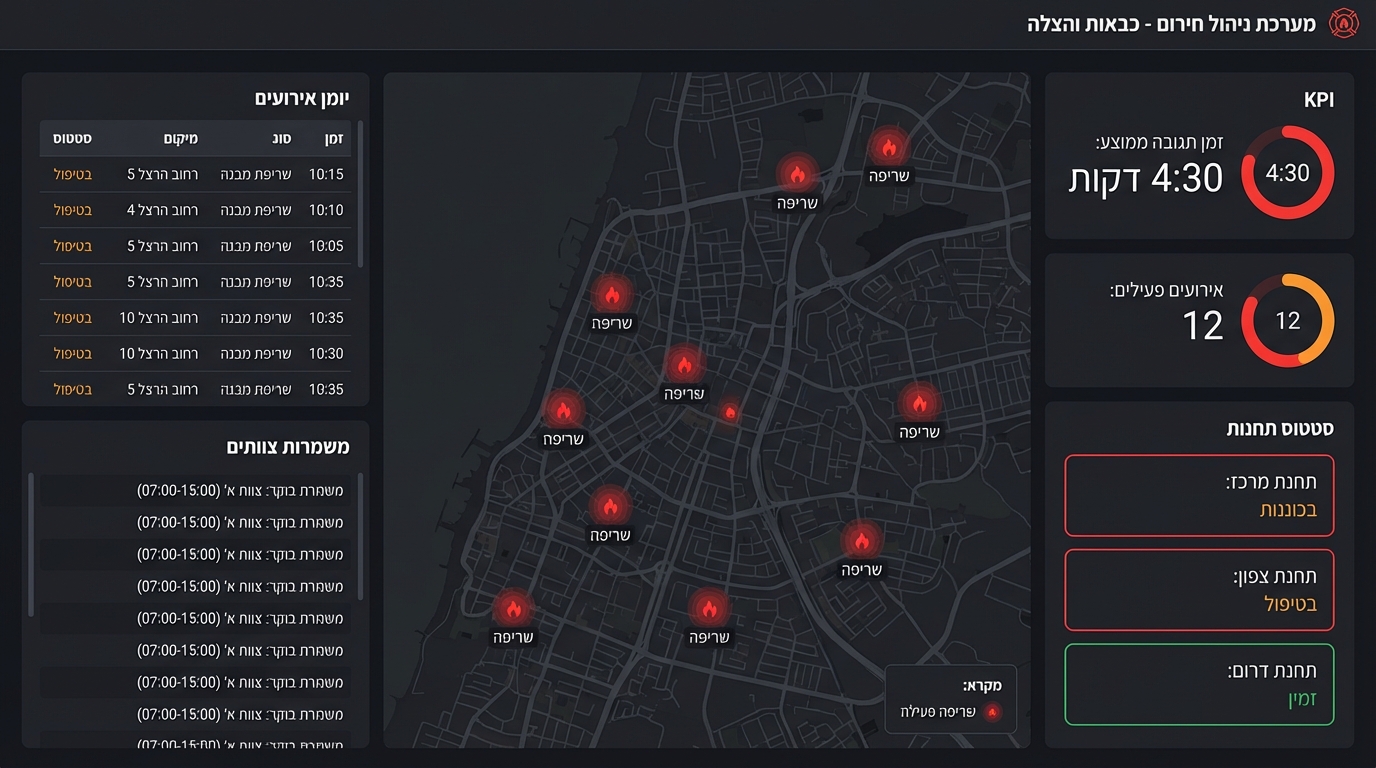Screen dimensions: 1376x768
Task: Click the מיקום column header
Action: click(179, 139)
